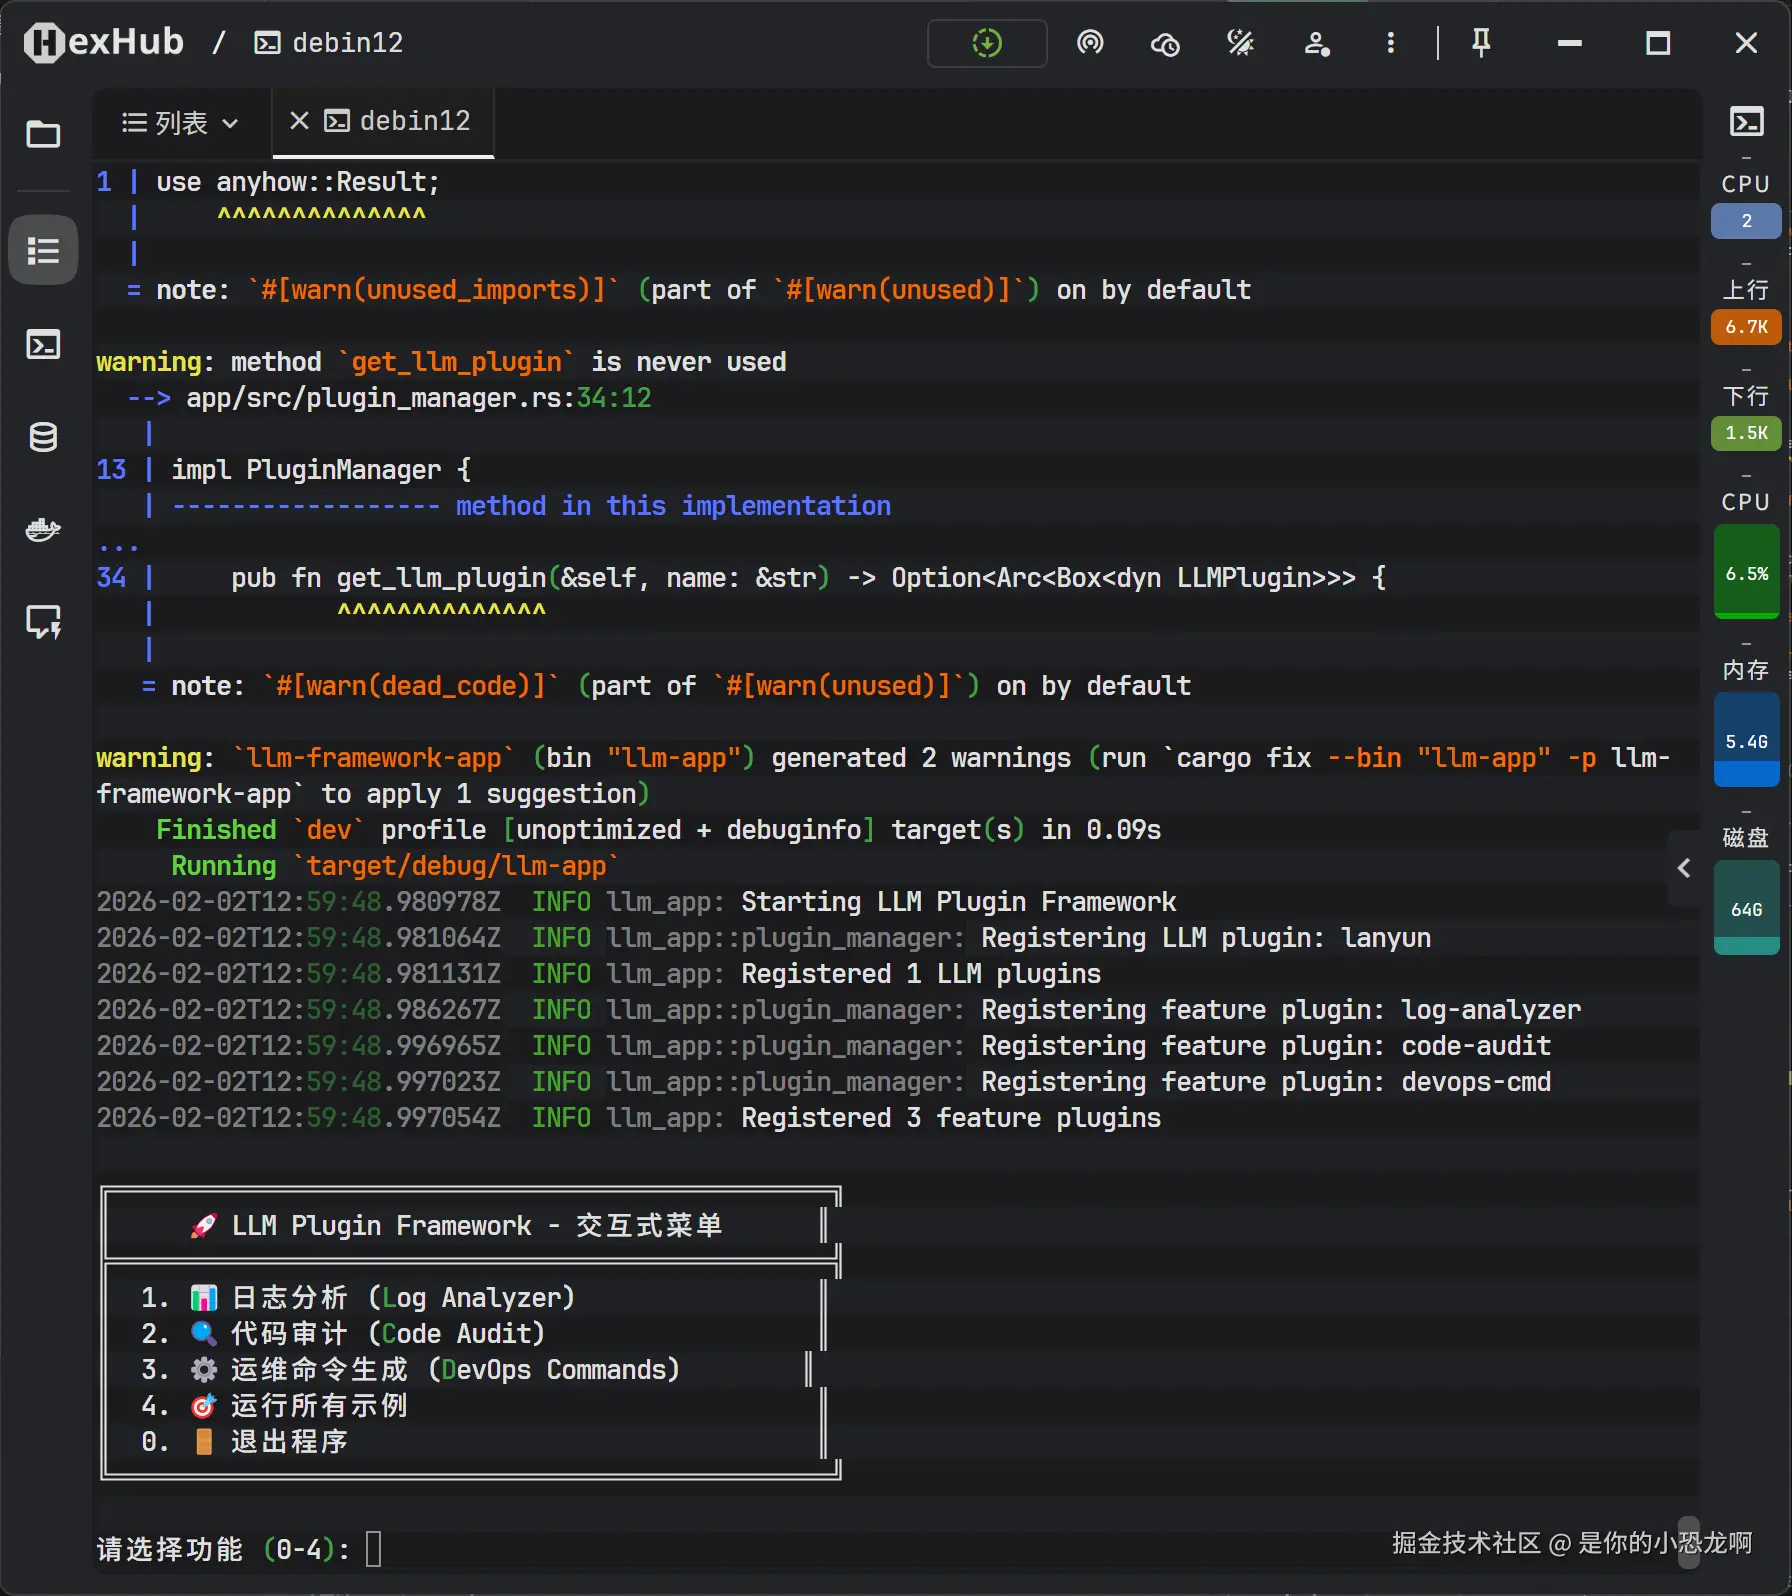Screen dimensions: 1792x1596
Task: Open the Docker whale sidebar icon
Action: 43,529
